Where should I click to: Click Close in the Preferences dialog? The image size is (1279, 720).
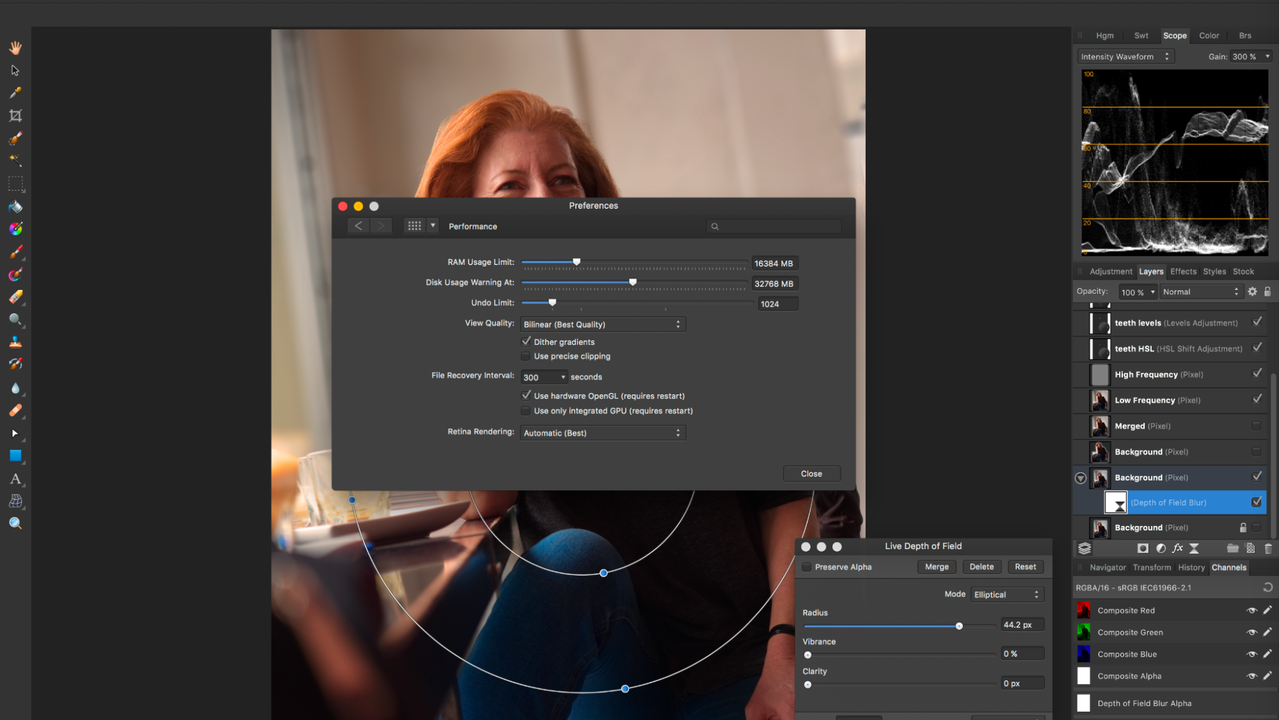(x=811, y=474)
